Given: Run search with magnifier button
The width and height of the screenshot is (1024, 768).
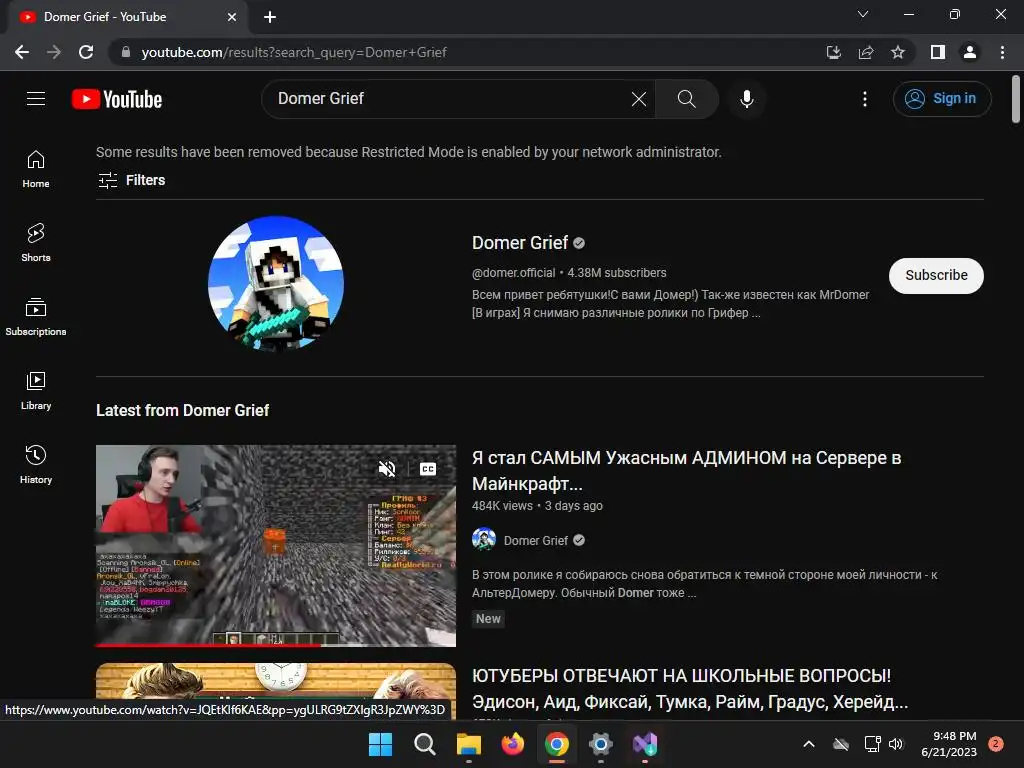Looking at the screenshot, I should coord(686,99).
